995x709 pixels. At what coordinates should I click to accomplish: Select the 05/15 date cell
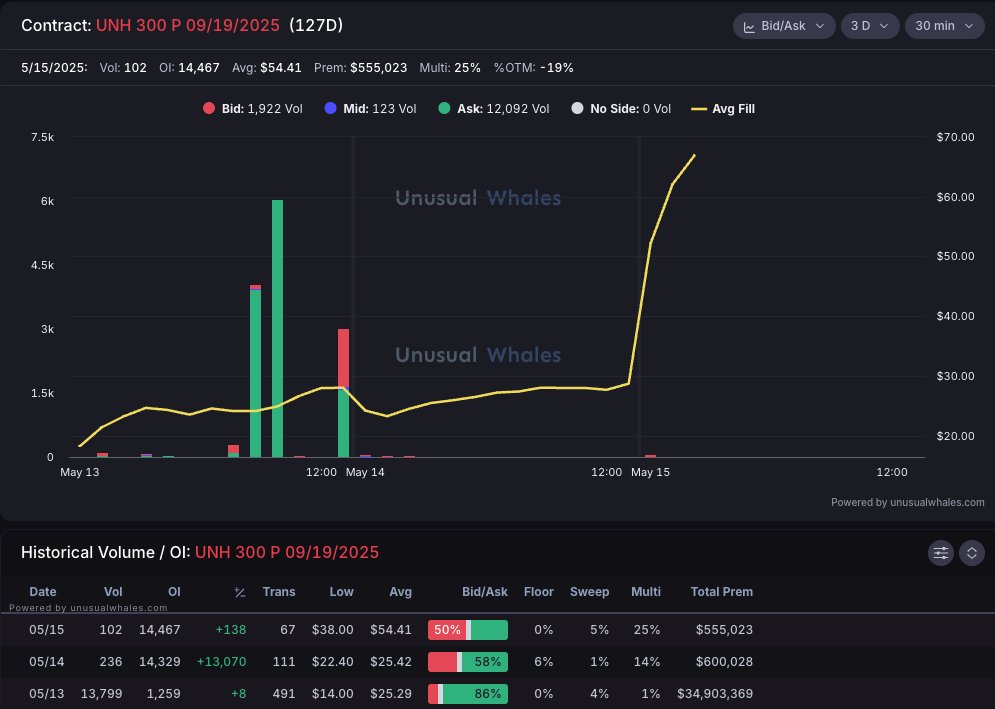(46, 630)
